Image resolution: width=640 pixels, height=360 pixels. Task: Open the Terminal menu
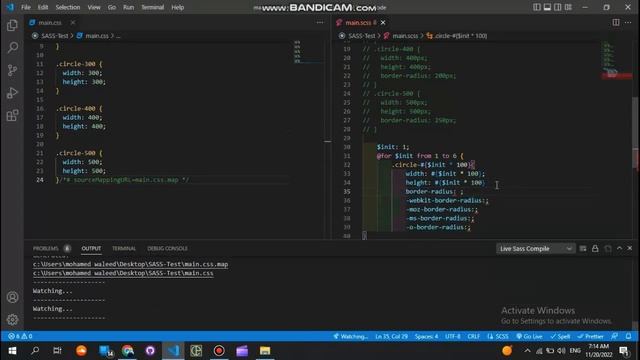(153, 7)
